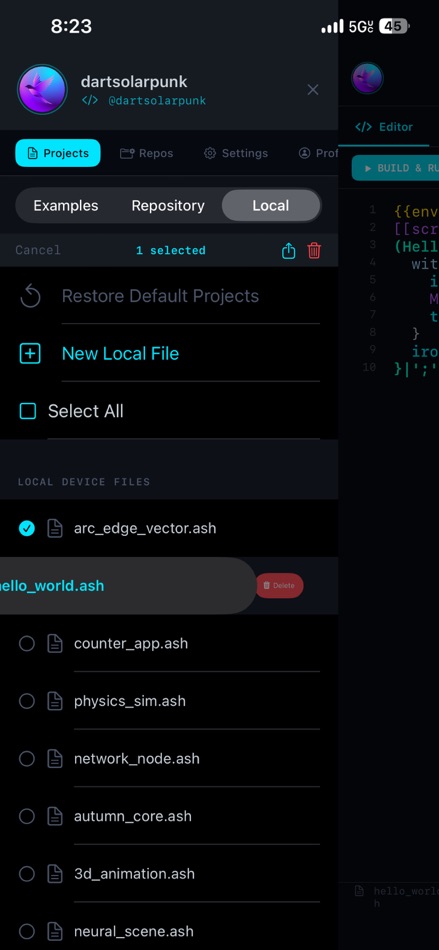Close the profile drawer with the X
Image resolution: width=439 pixels, height=950 pixels.
pyautogui.click(x=312, y=90)
